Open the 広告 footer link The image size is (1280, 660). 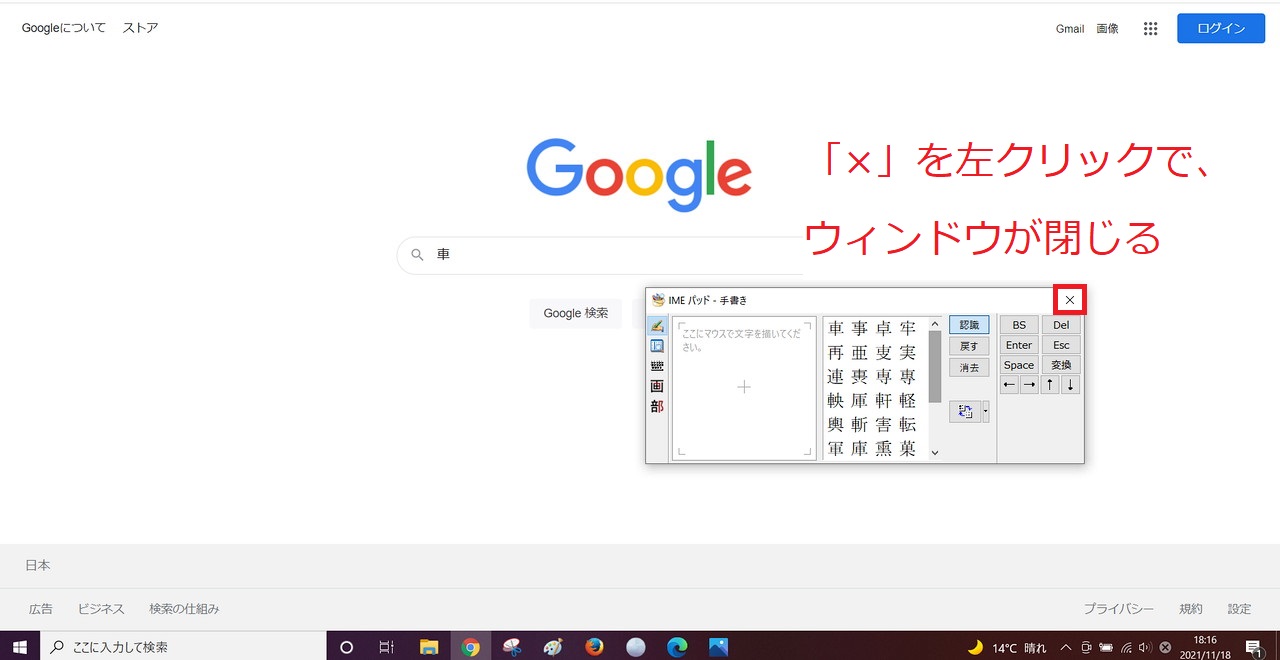pyautogui.click(x=41, y=609)
